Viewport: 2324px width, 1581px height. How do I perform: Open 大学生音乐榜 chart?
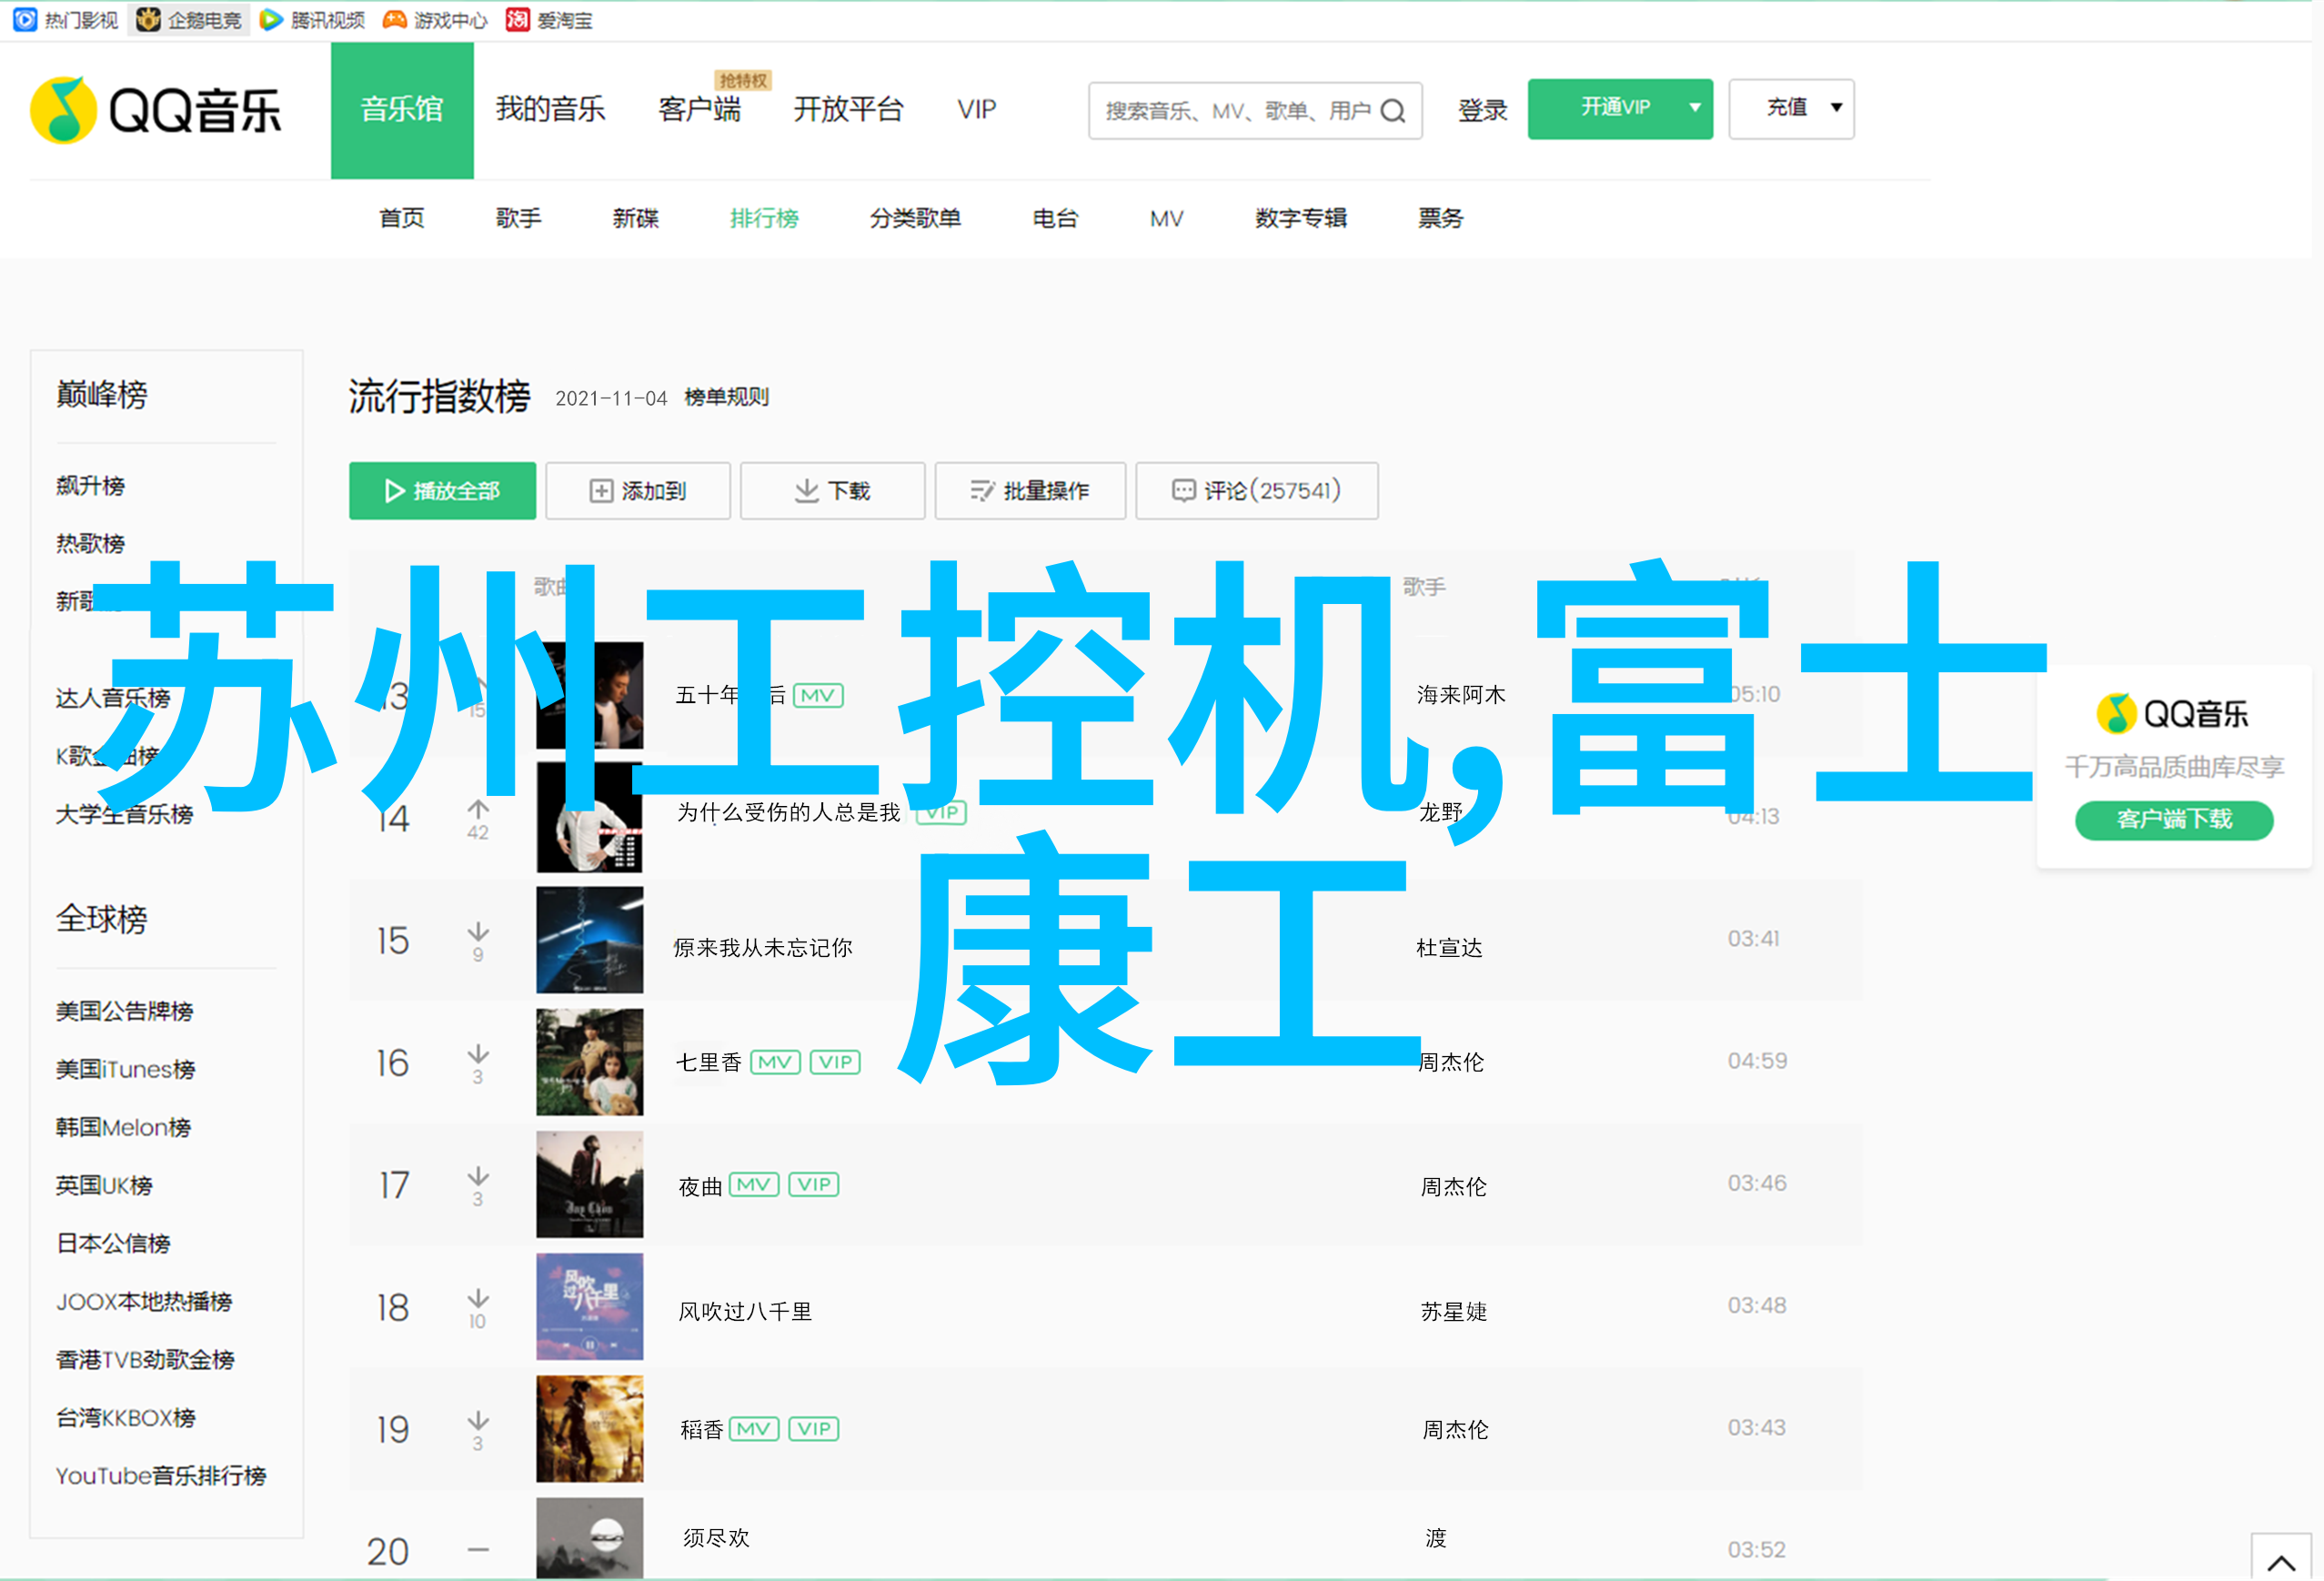click(x=124, y=814)
